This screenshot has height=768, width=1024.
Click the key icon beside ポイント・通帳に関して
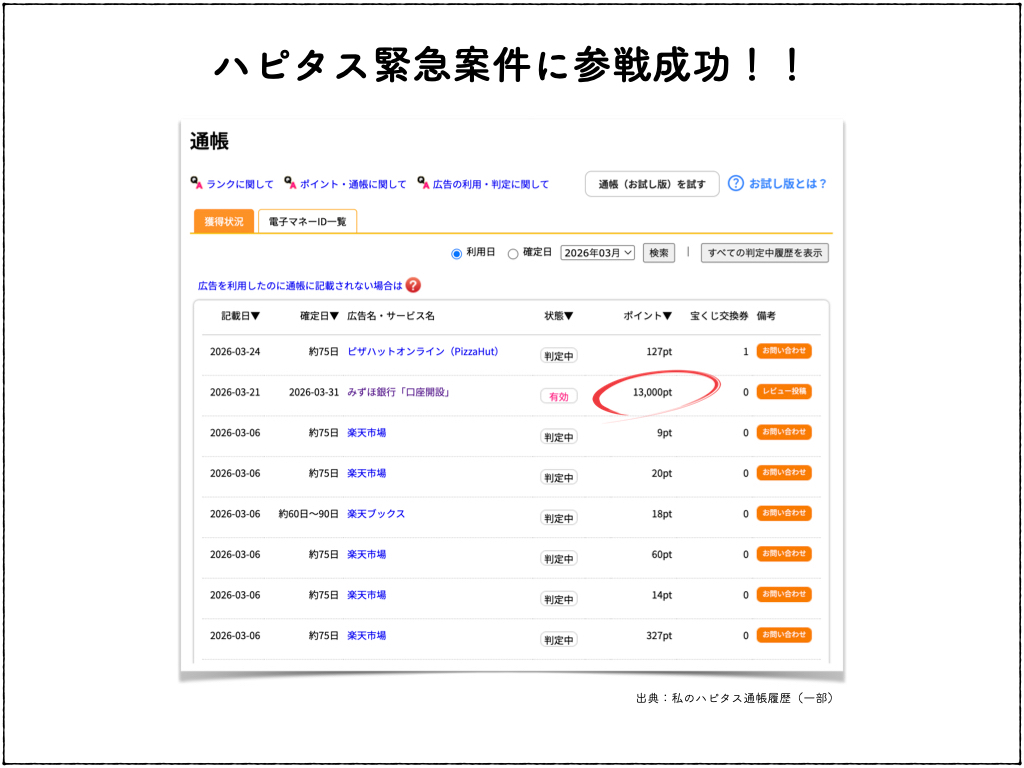[291, 184]
